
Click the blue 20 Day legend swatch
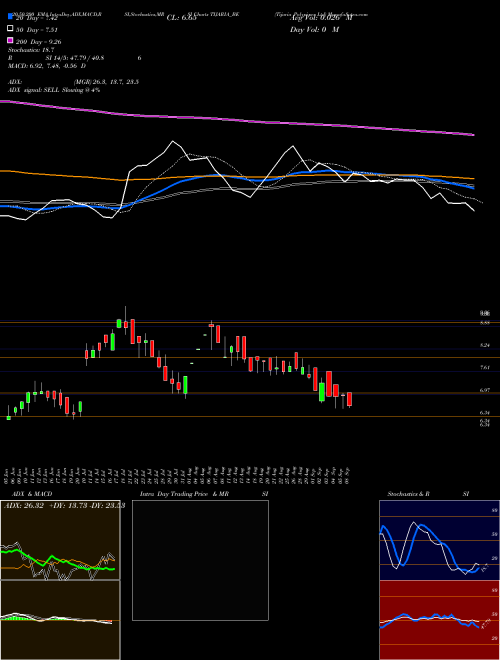(10, 16)
